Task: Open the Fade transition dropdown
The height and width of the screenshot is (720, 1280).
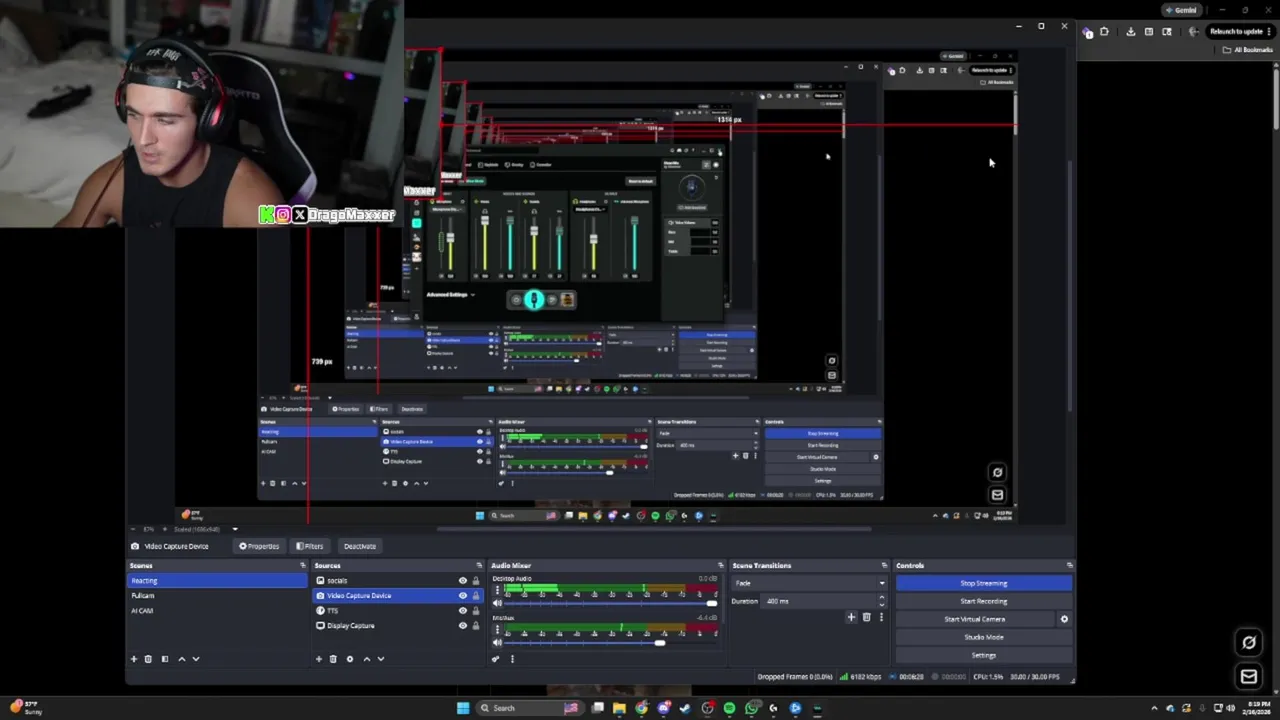Action: (810, 583)
